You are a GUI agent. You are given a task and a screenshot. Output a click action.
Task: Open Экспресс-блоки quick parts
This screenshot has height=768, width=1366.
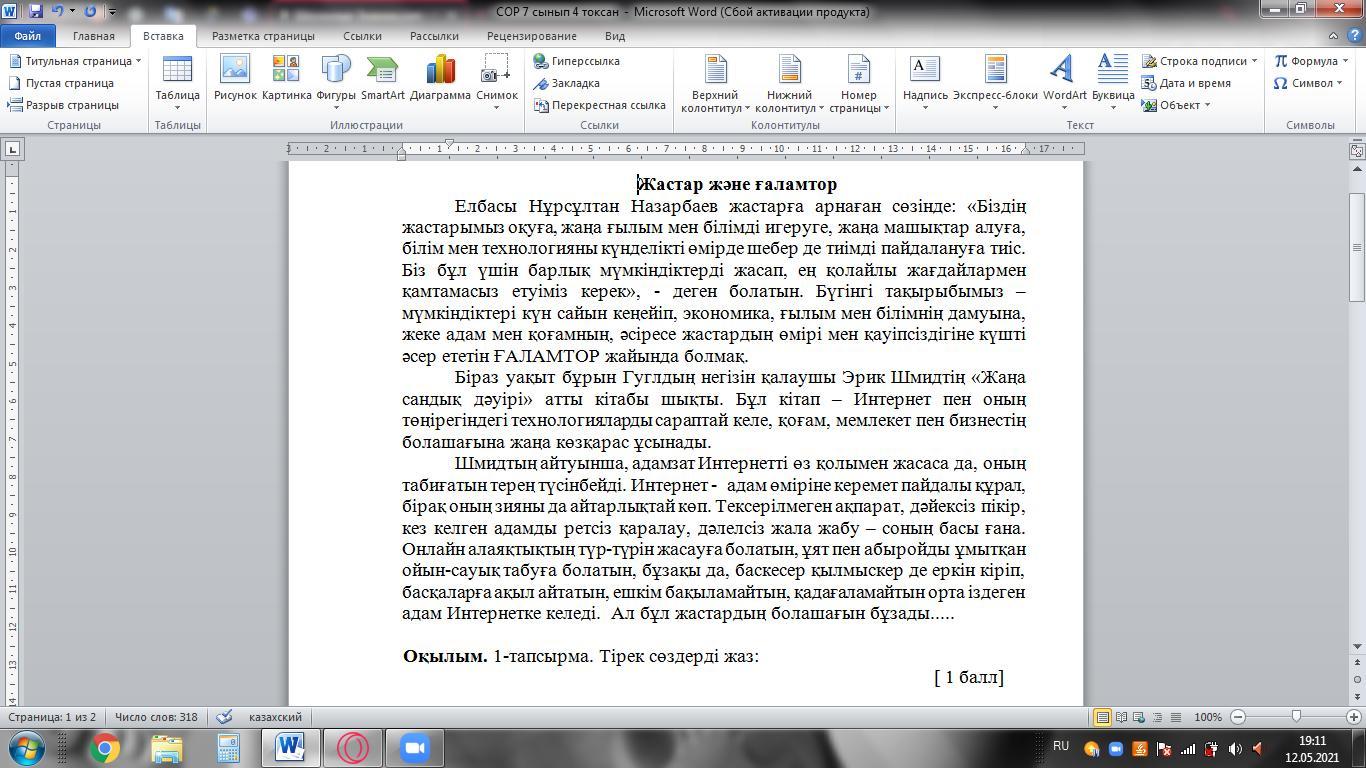(995, 80)
